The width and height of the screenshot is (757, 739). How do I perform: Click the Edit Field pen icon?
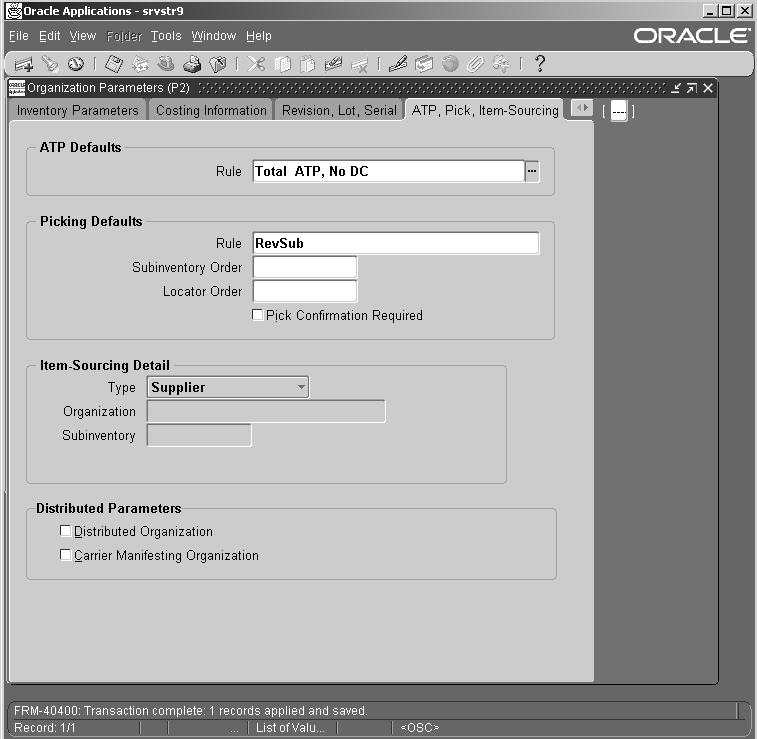[x=398, y=64]
